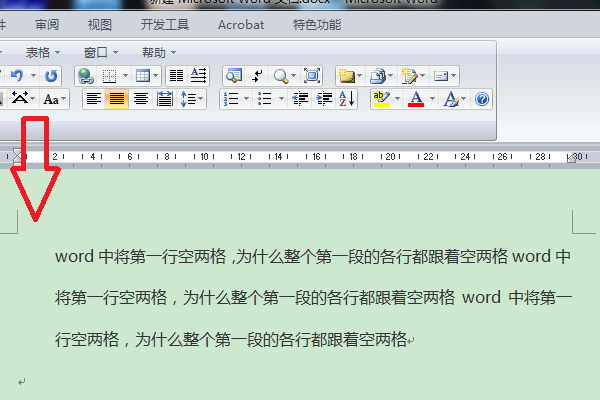Screen dimensions: 600x400
Task: Click the two-column layout icon
Action: [176, 76]
